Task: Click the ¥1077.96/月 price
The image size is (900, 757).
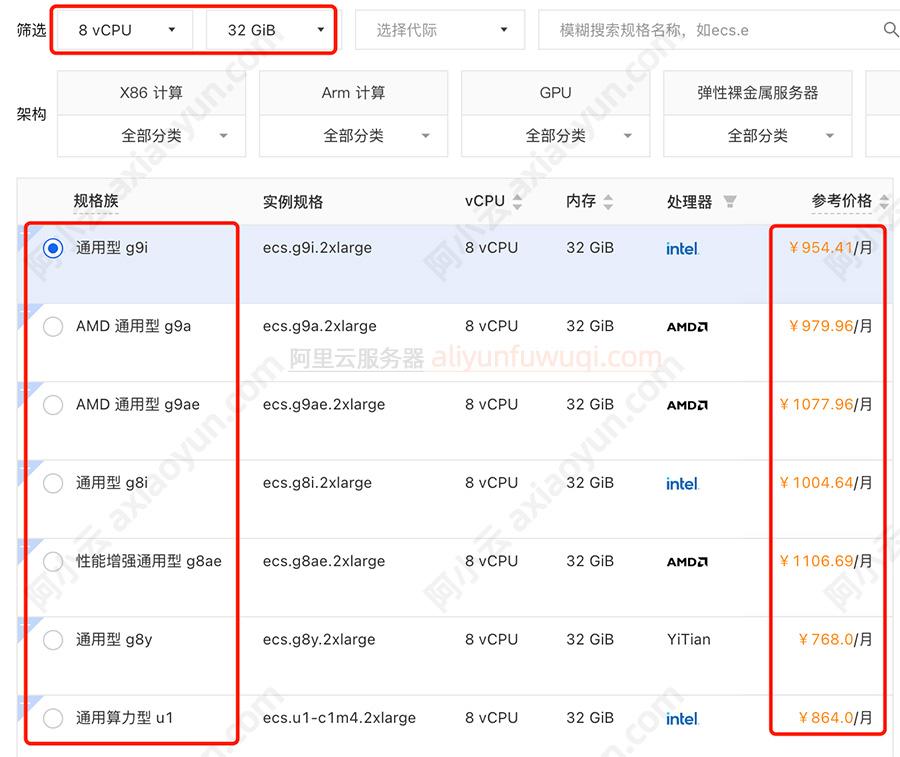Action: coord(826,405)
